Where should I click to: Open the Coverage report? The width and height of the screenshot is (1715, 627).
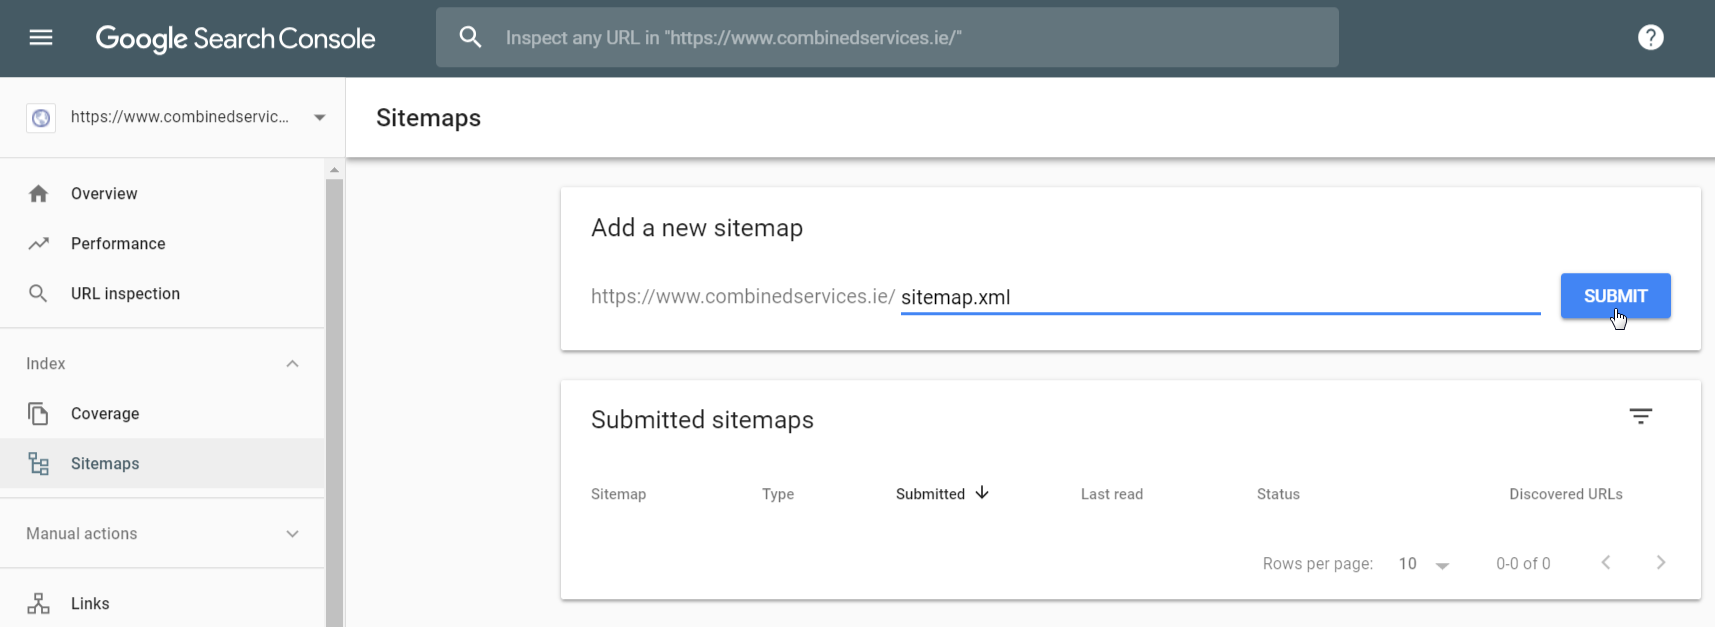pos(162,414)
